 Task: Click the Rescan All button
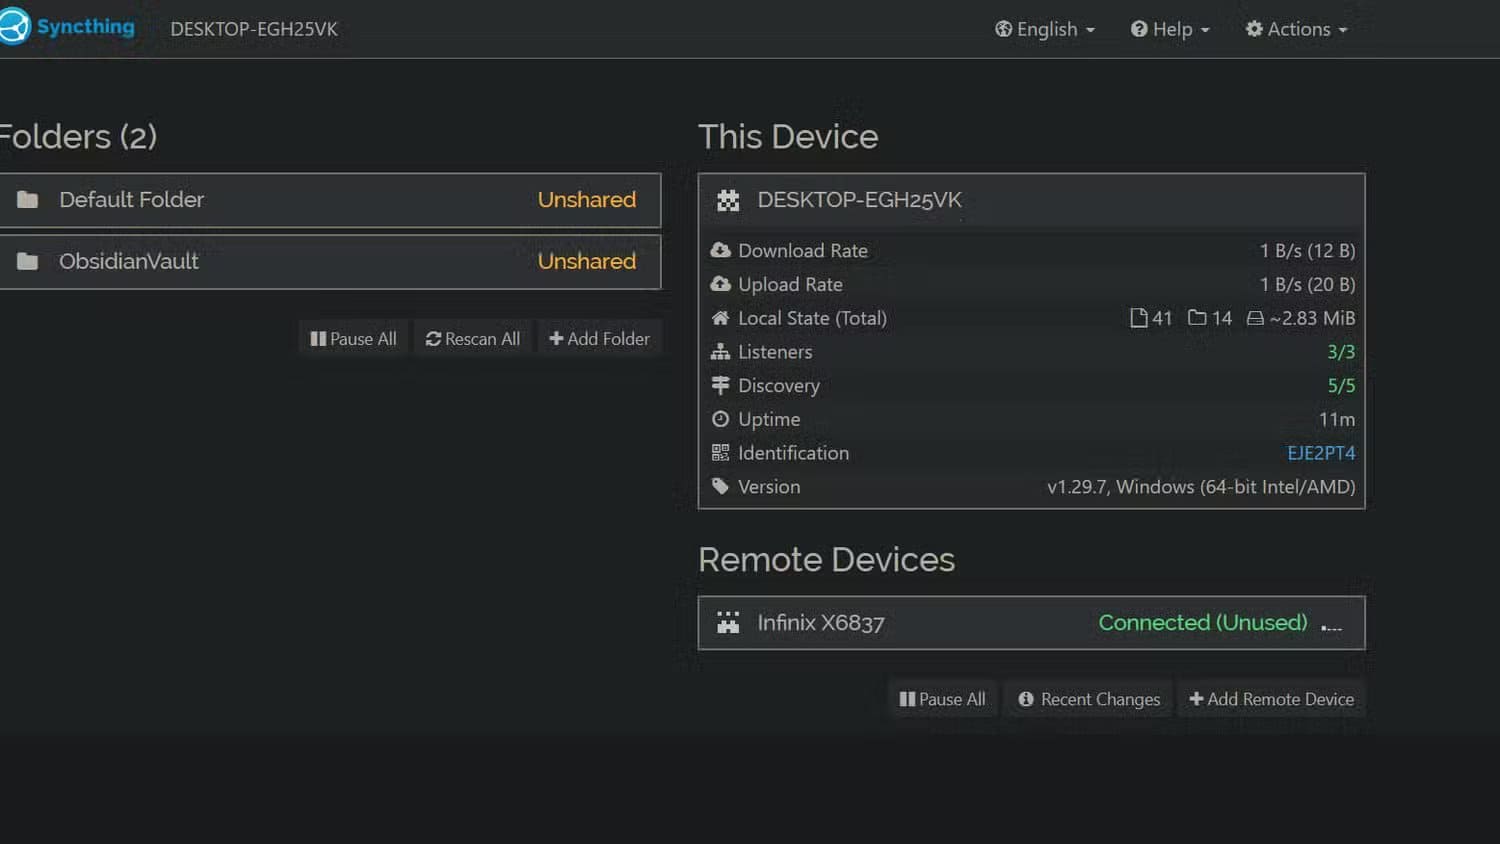[x=473, y=339]
